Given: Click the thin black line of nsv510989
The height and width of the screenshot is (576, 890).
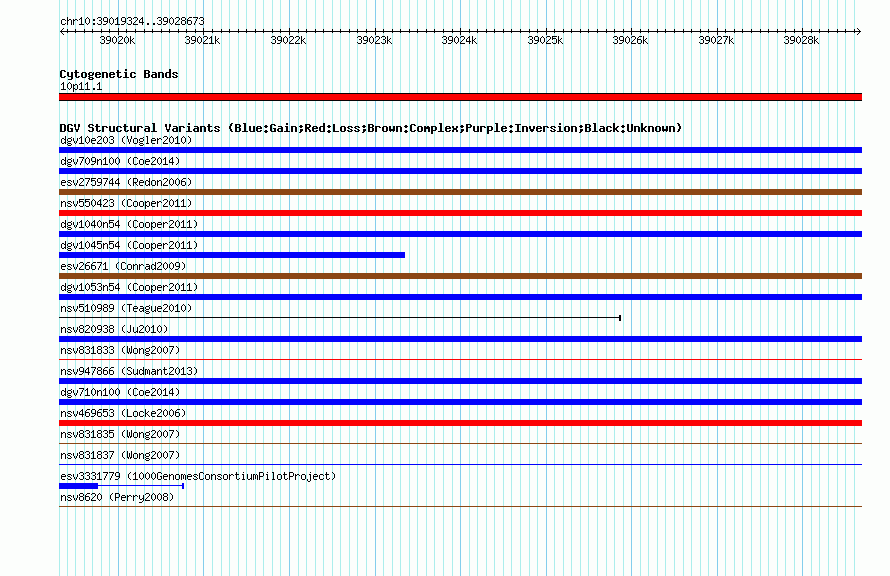Looking at the screenshot, I should click(340, 318).
